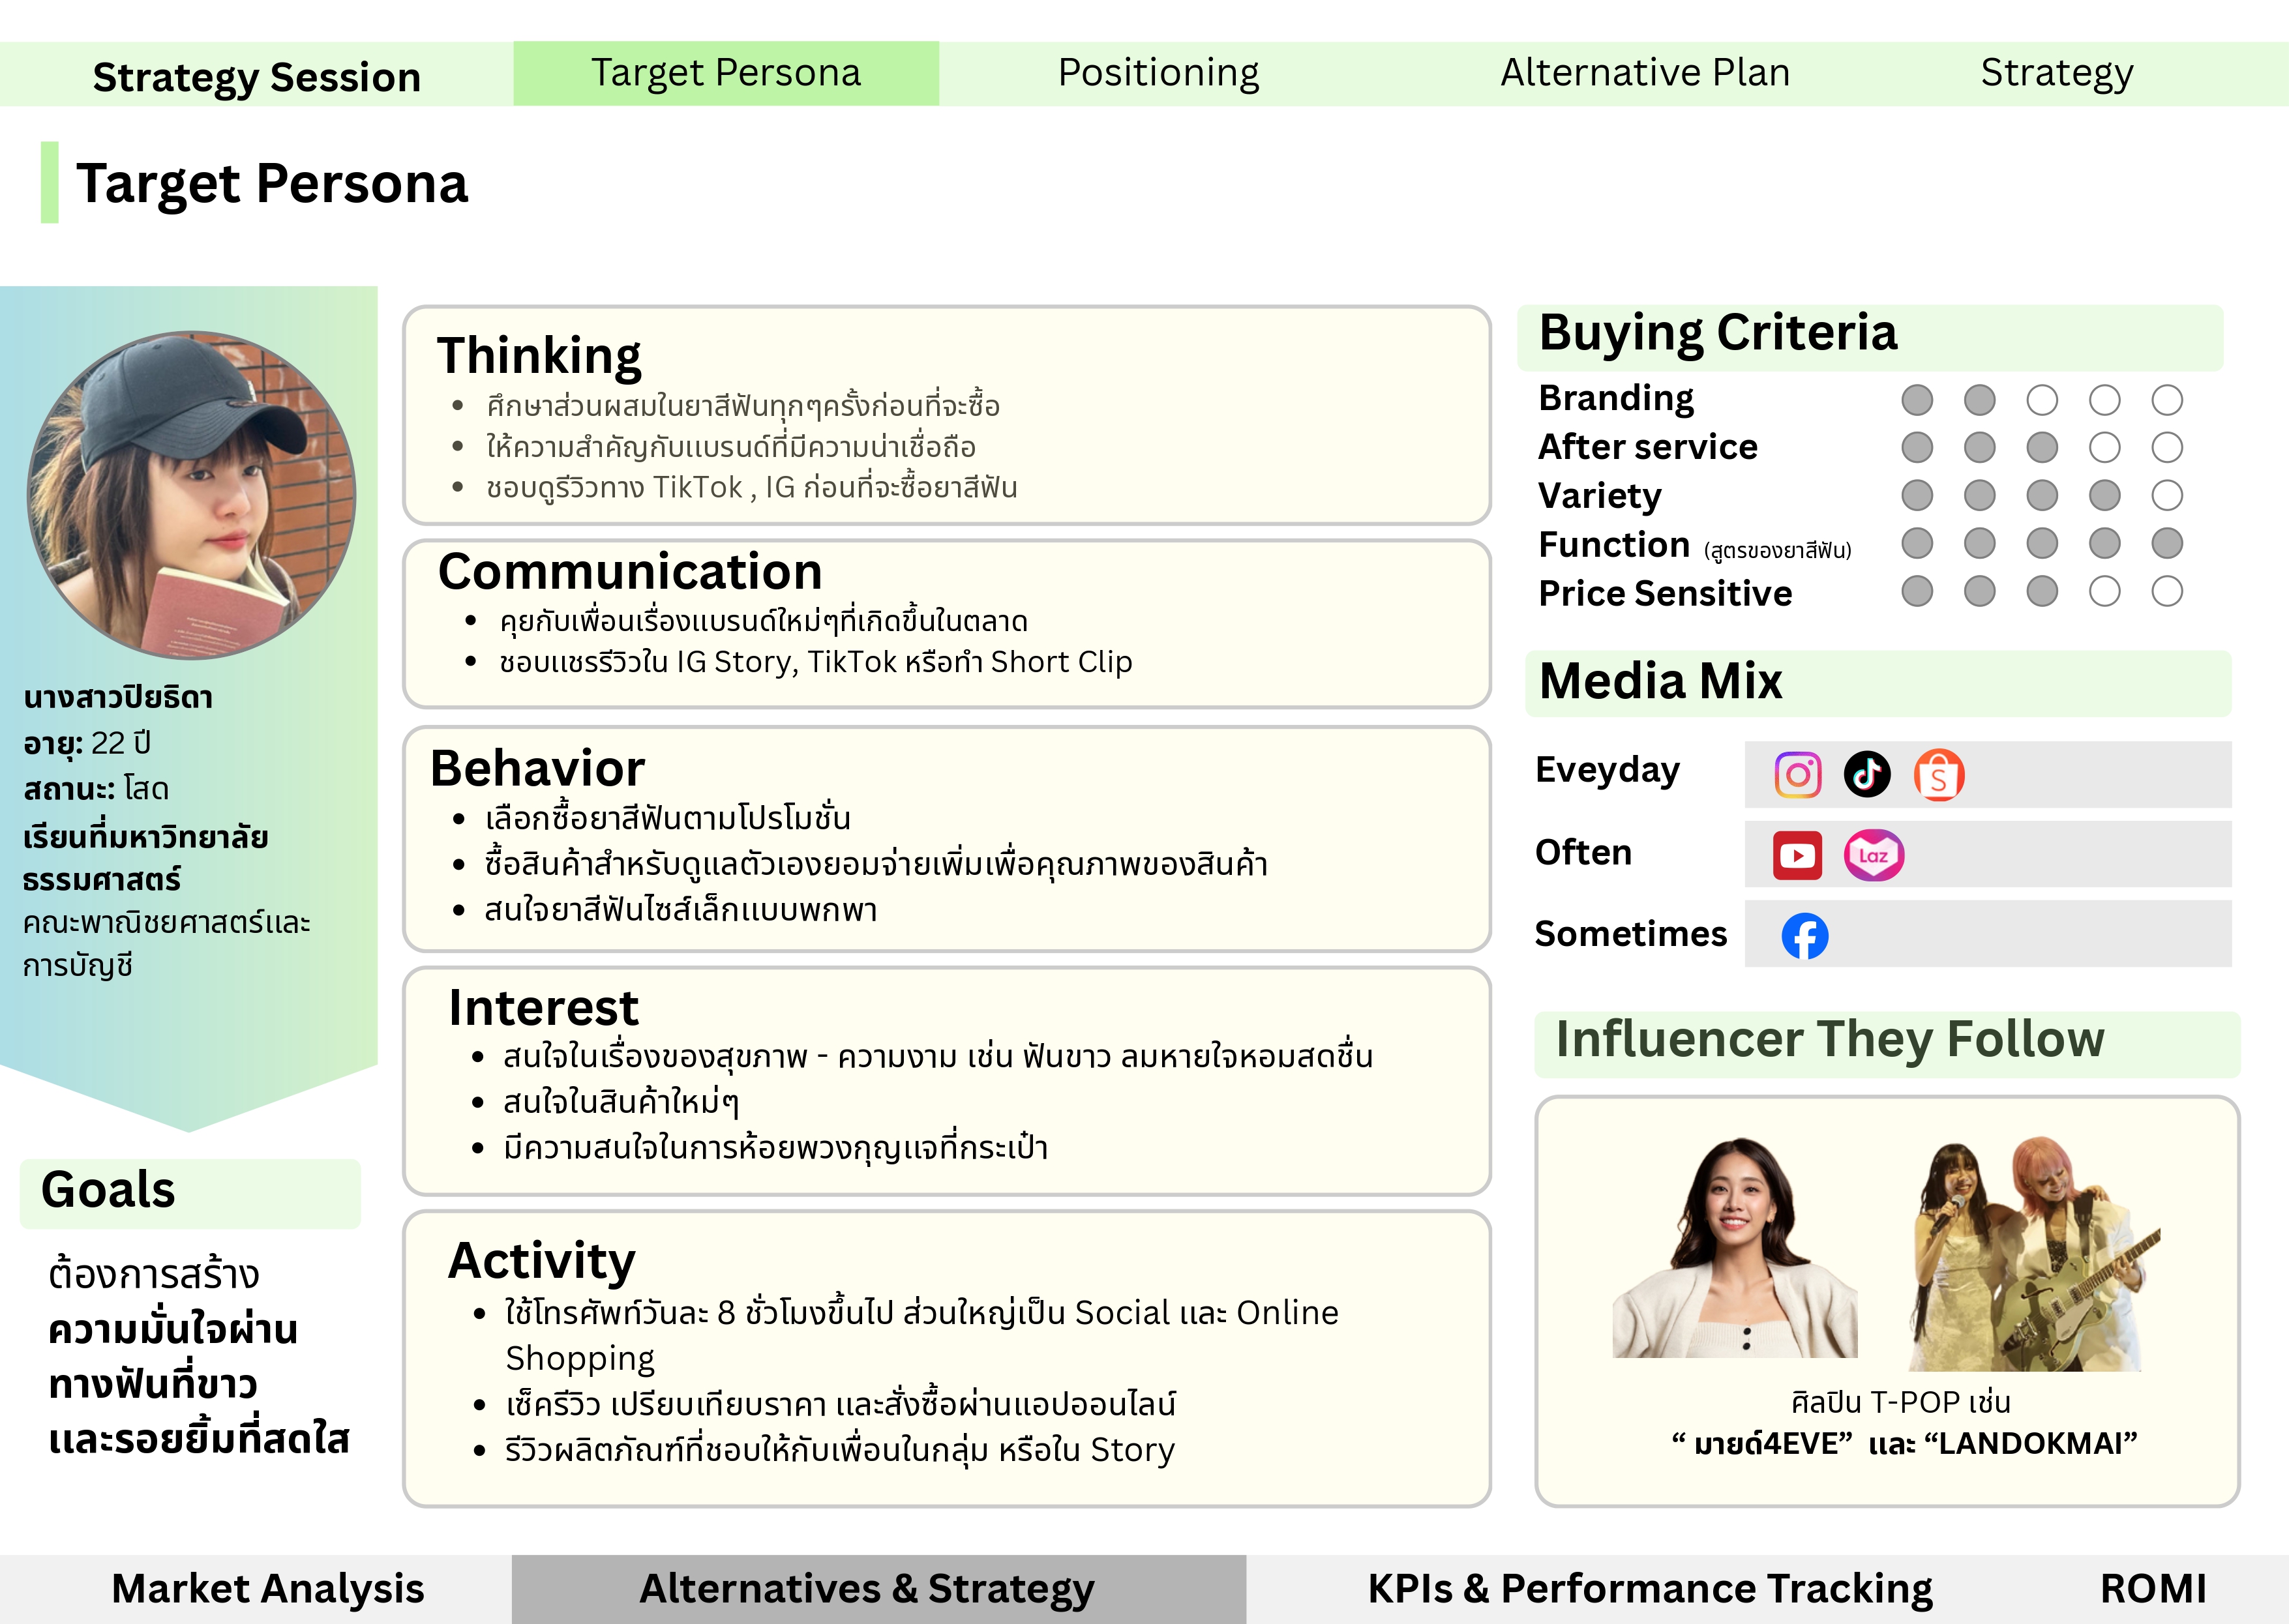Click the Lazada heart icon
Screen dimensions: 2289x1624
tap(1873, 856)
